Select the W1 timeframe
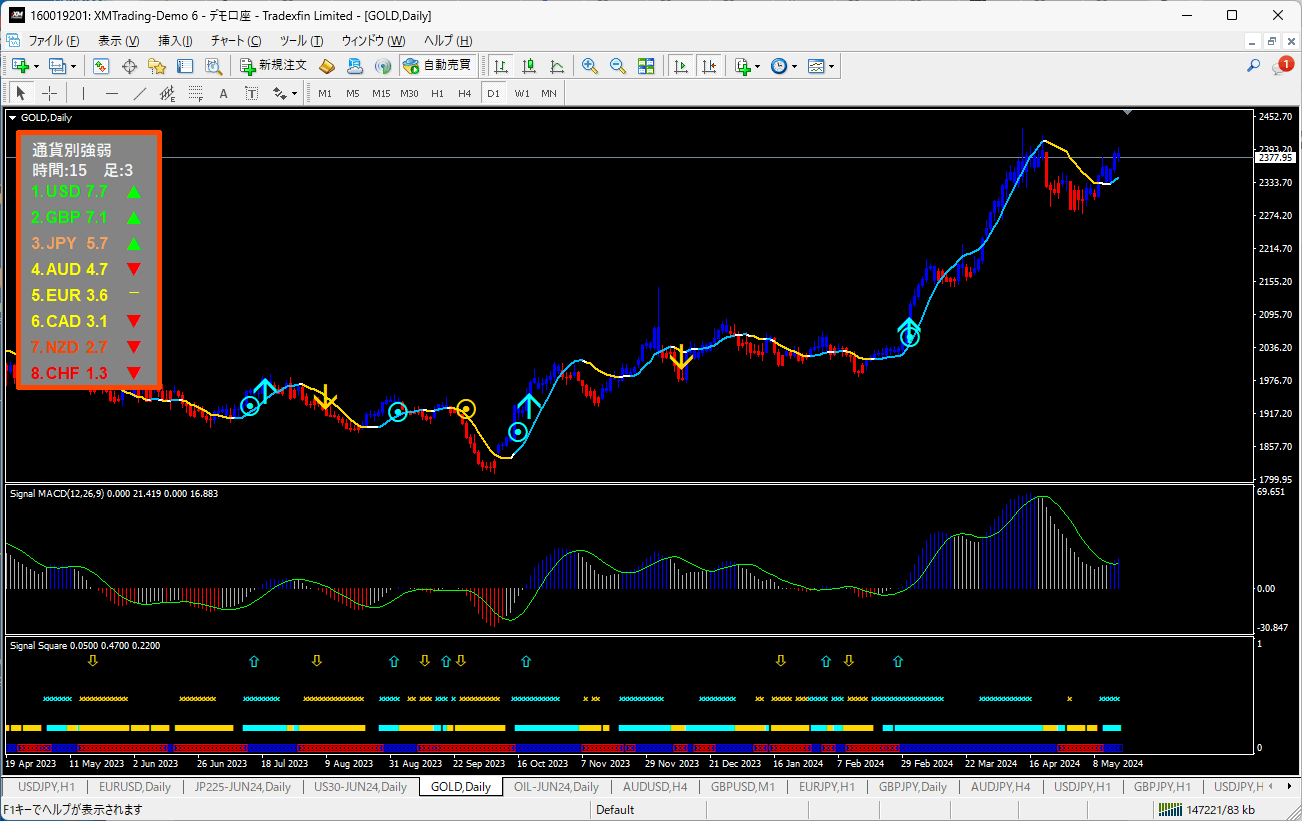 (522, 93)
